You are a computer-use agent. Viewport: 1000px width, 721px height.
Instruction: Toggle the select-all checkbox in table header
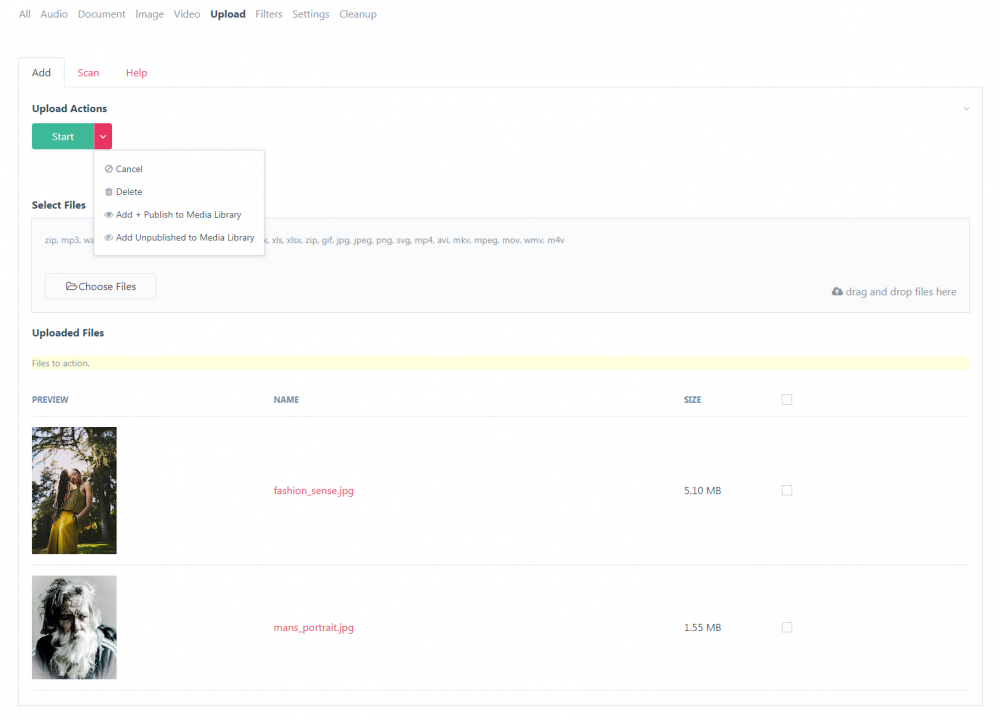tap(786, 399)
